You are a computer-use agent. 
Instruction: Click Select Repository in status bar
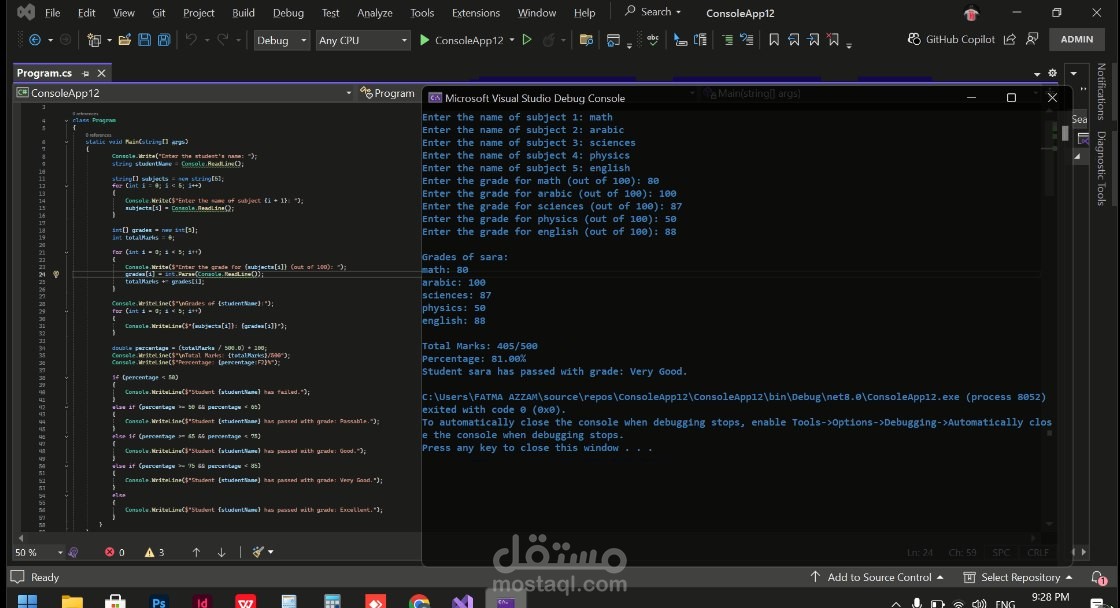tap(1018, 577)
